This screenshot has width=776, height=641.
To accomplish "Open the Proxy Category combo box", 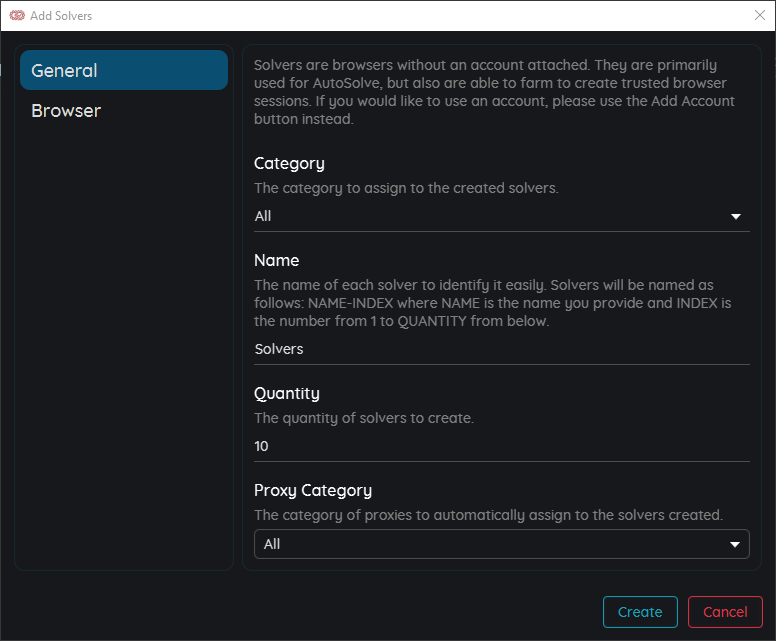I will click(502, 544).
